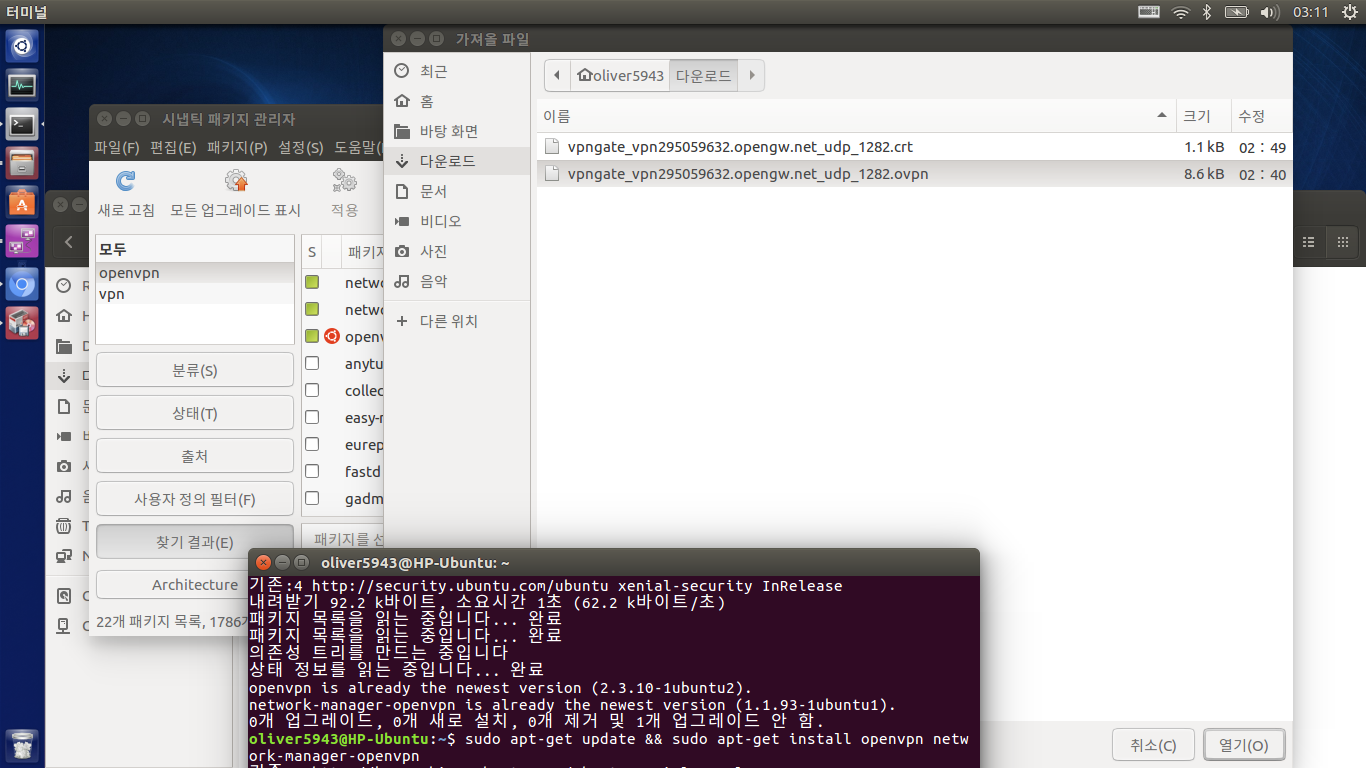Click sort arrow on 이름 column header
Image resolution: width=1366 pixels, height=768 pixels.
(x=1162, y=116)
